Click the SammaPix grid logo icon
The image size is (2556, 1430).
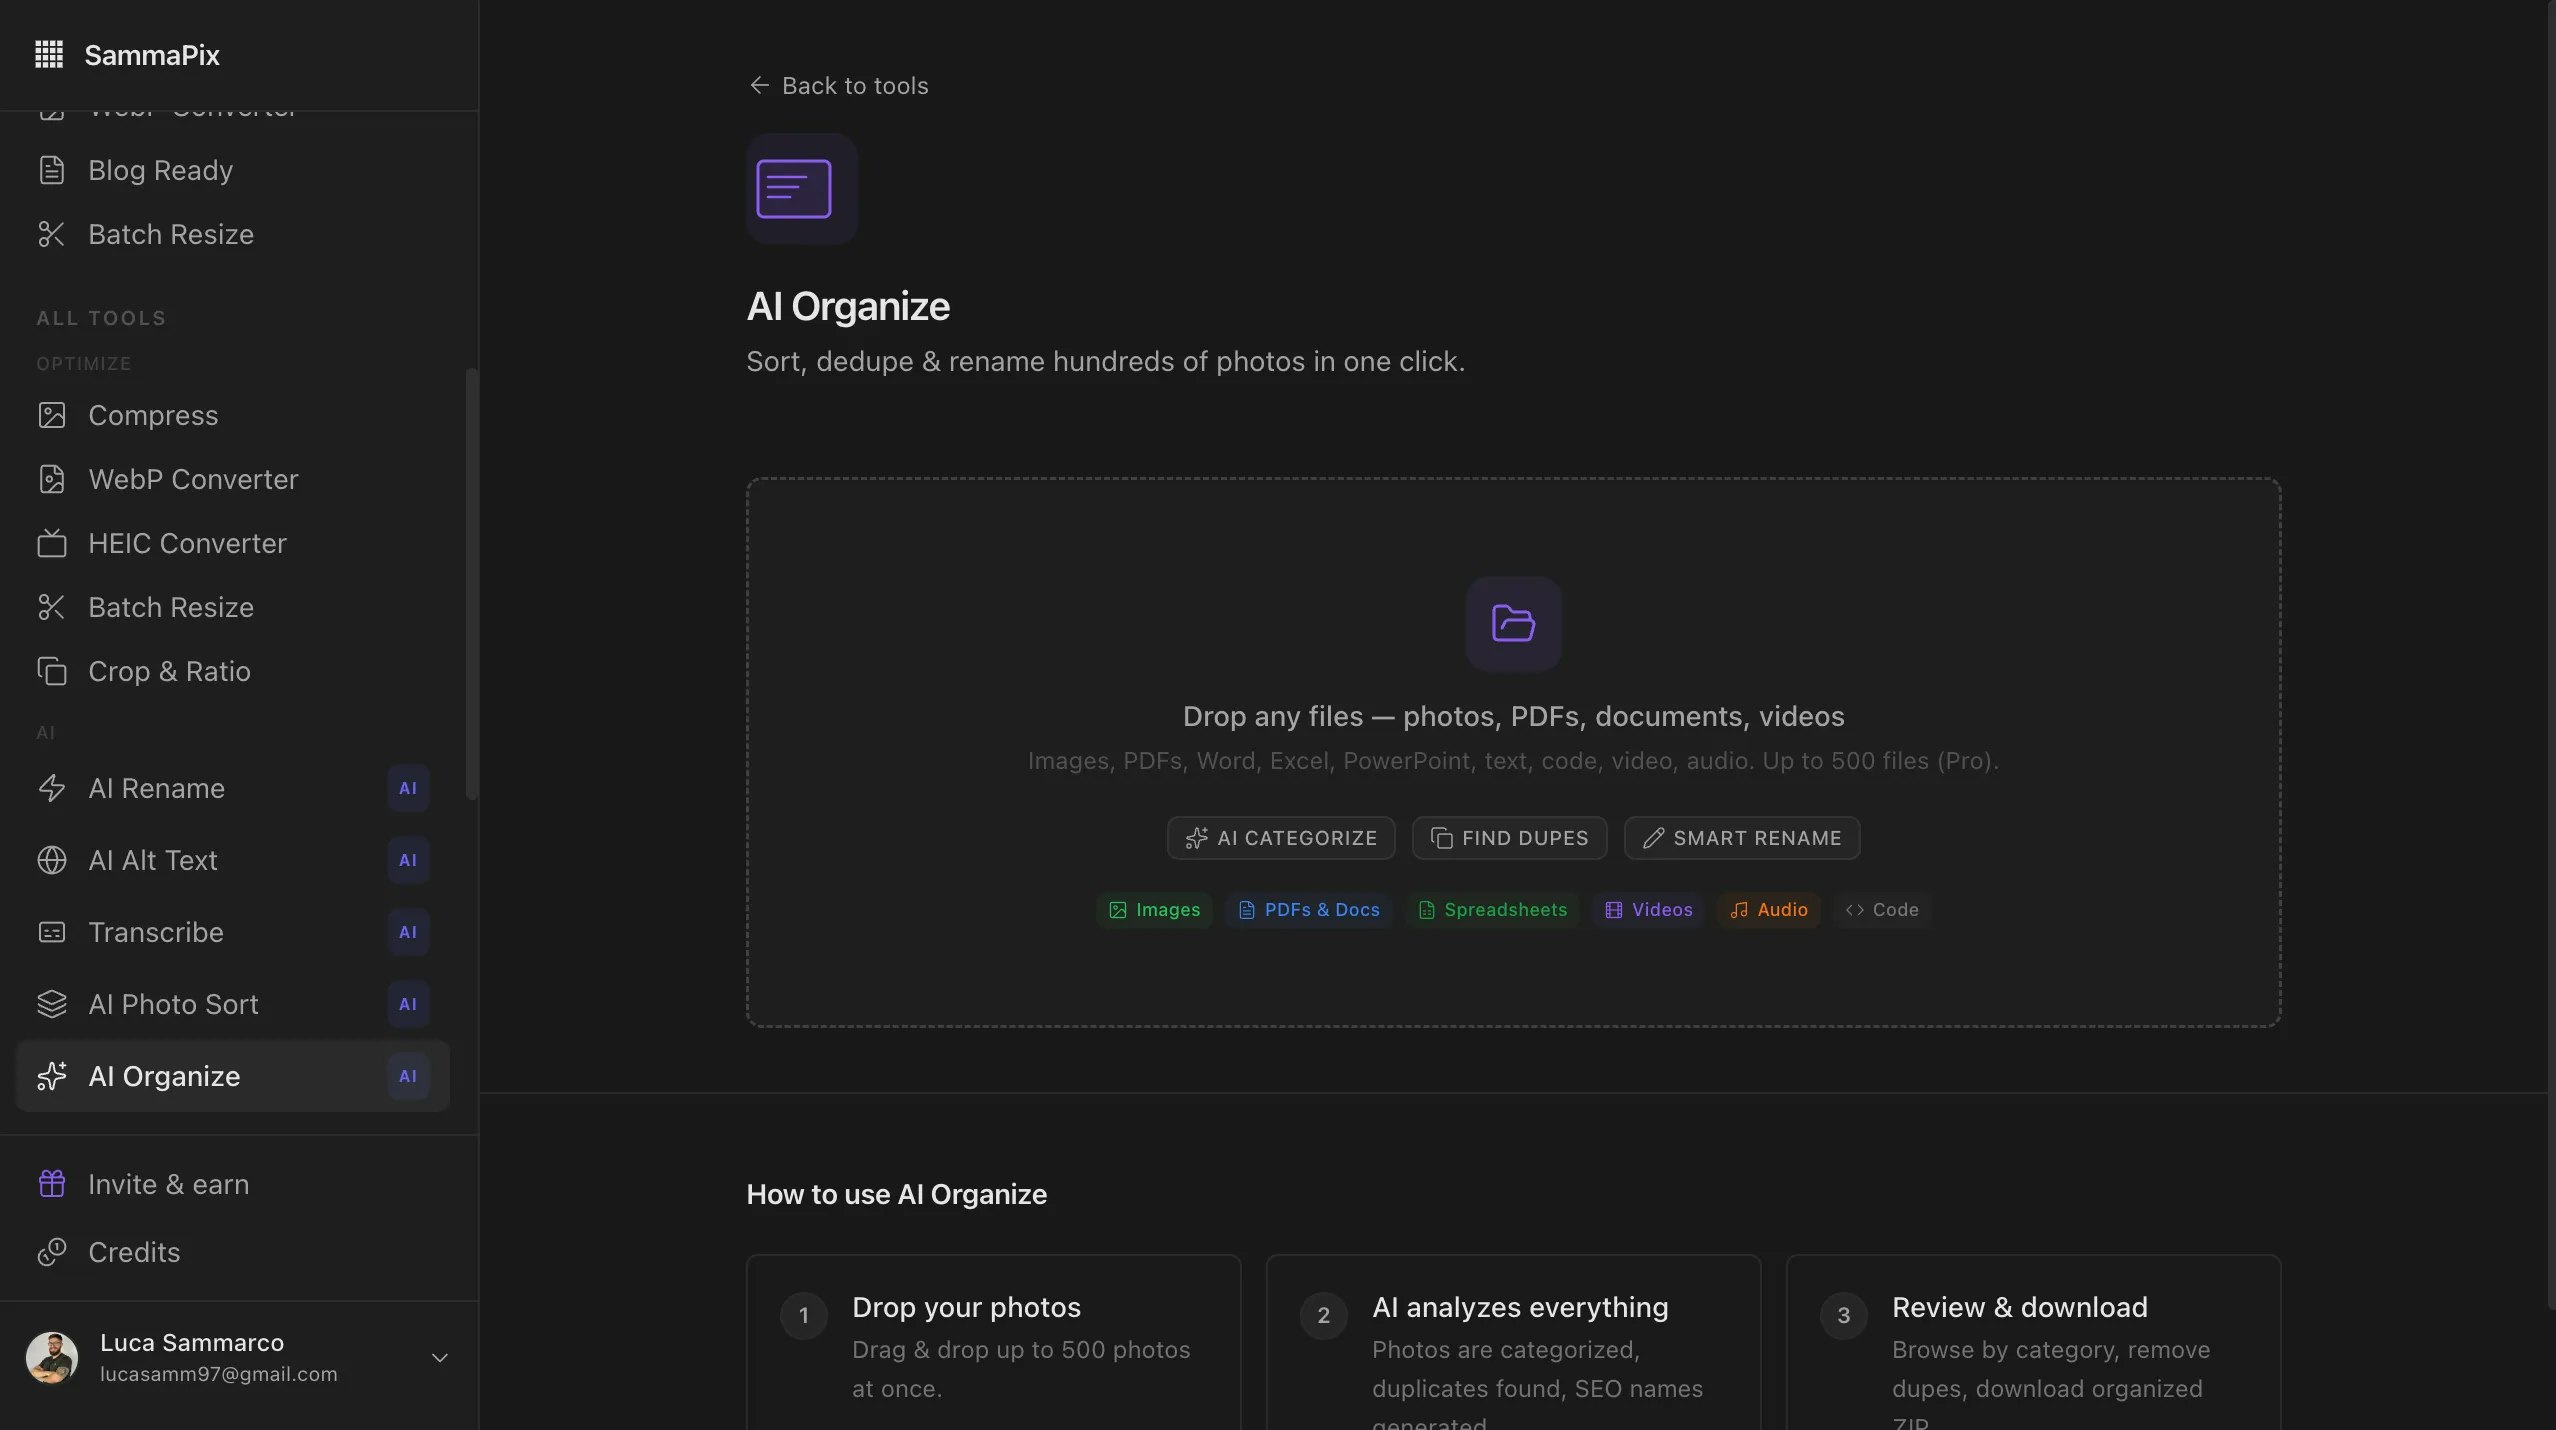coord(49,55)
